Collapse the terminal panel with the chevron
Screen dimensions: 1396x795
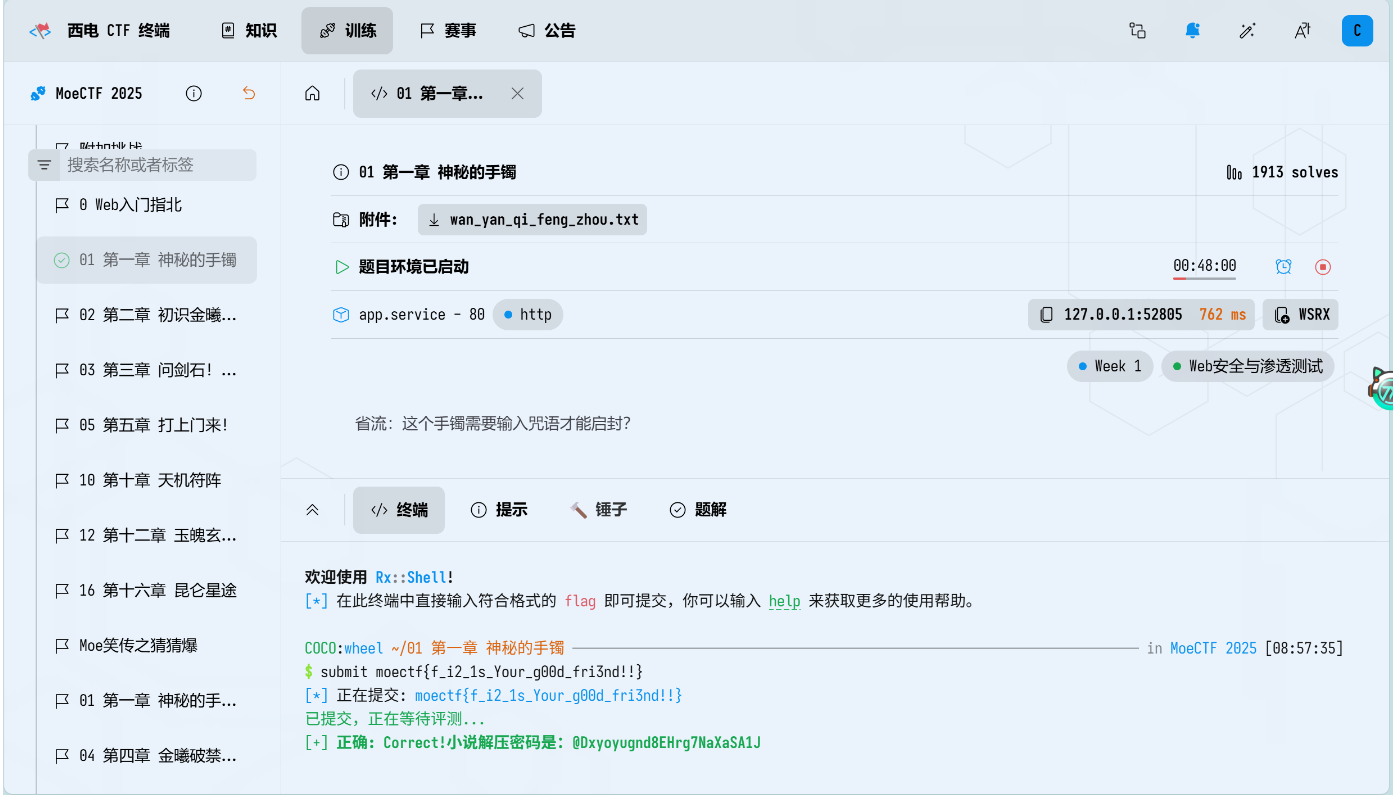pos(312,509)
